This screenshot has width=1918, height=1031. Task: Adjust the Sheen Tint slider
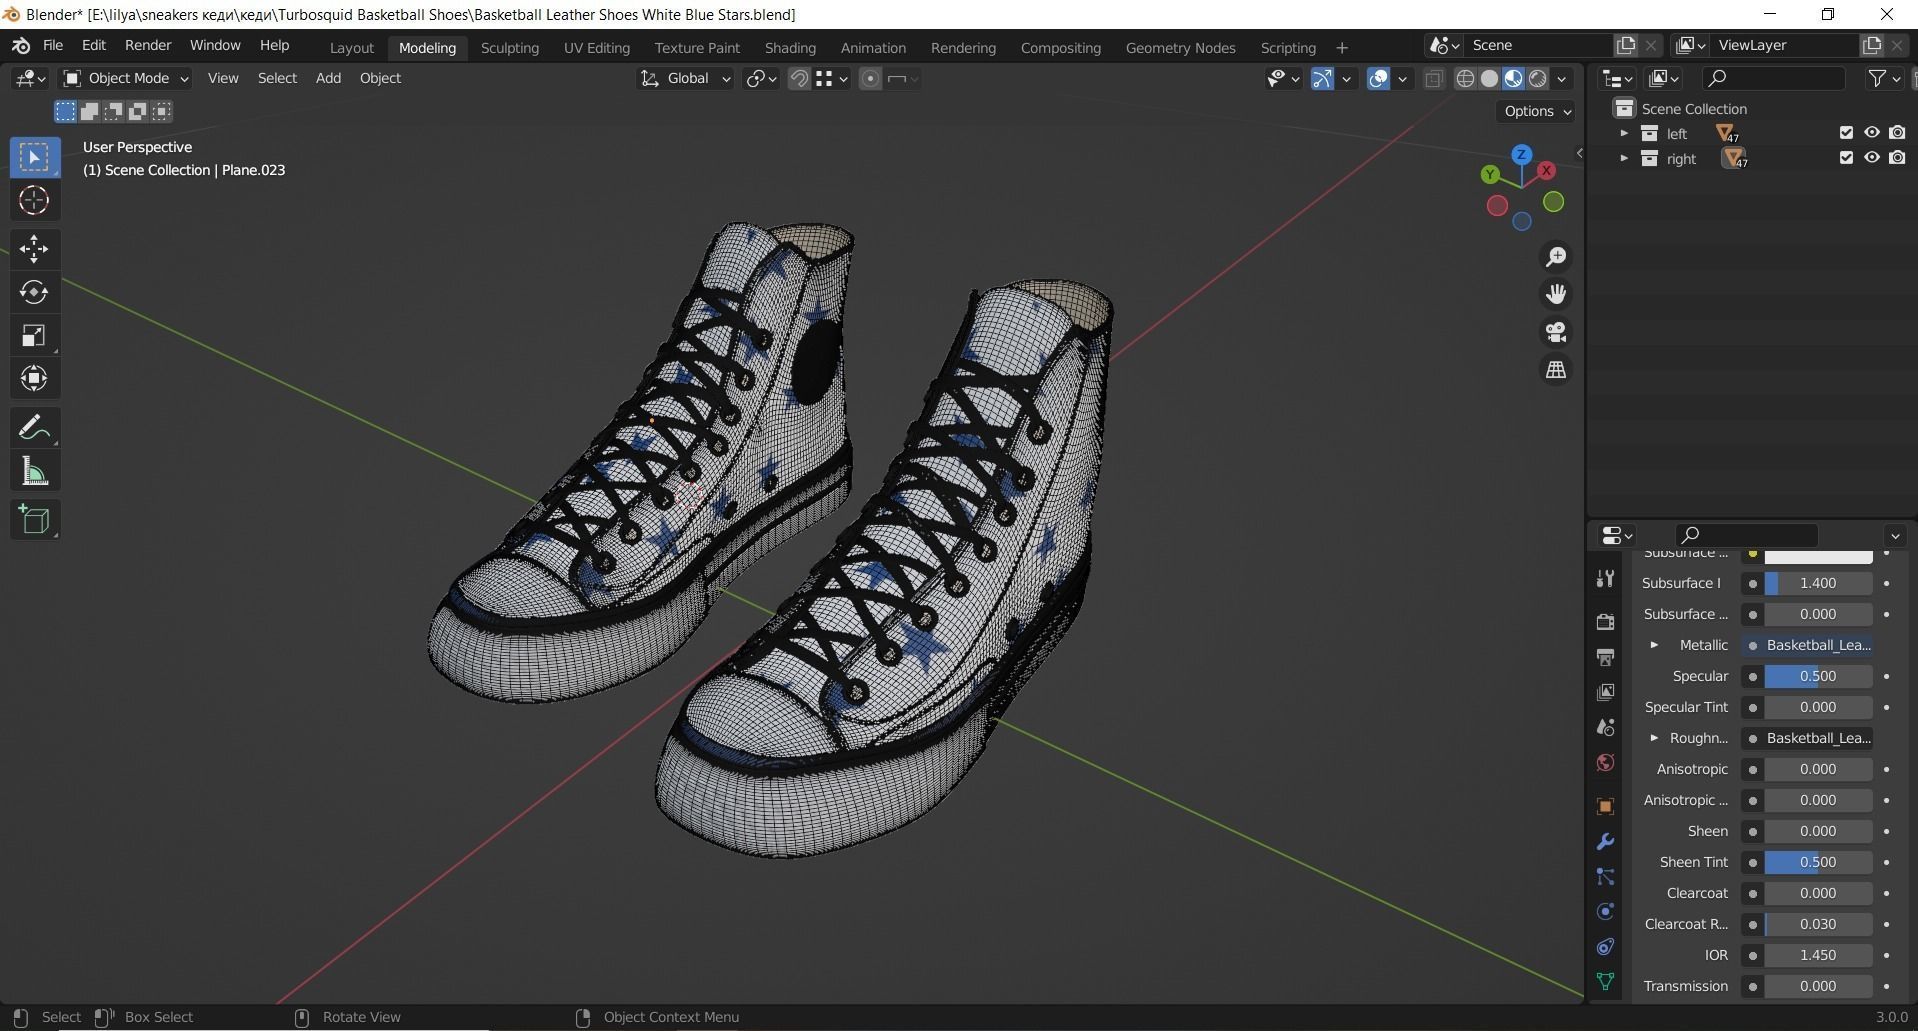coord(1818,862)
